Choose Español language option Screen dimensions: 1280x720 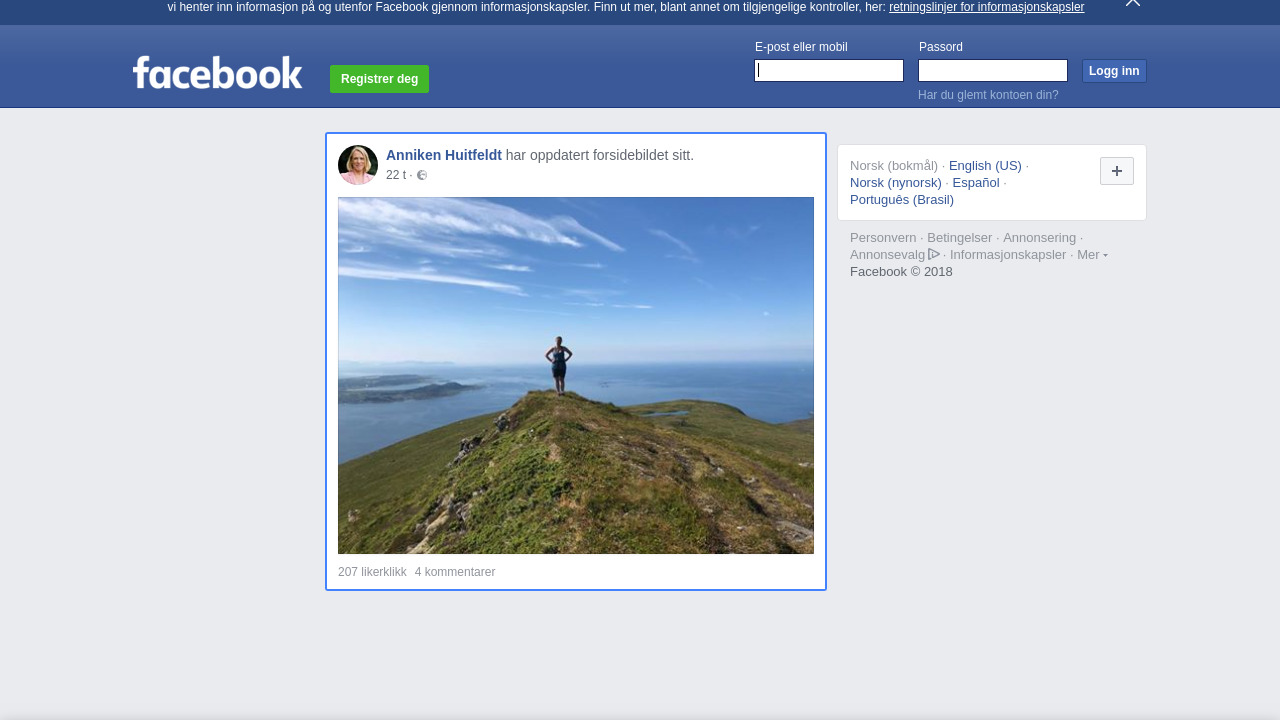point(975,183)
